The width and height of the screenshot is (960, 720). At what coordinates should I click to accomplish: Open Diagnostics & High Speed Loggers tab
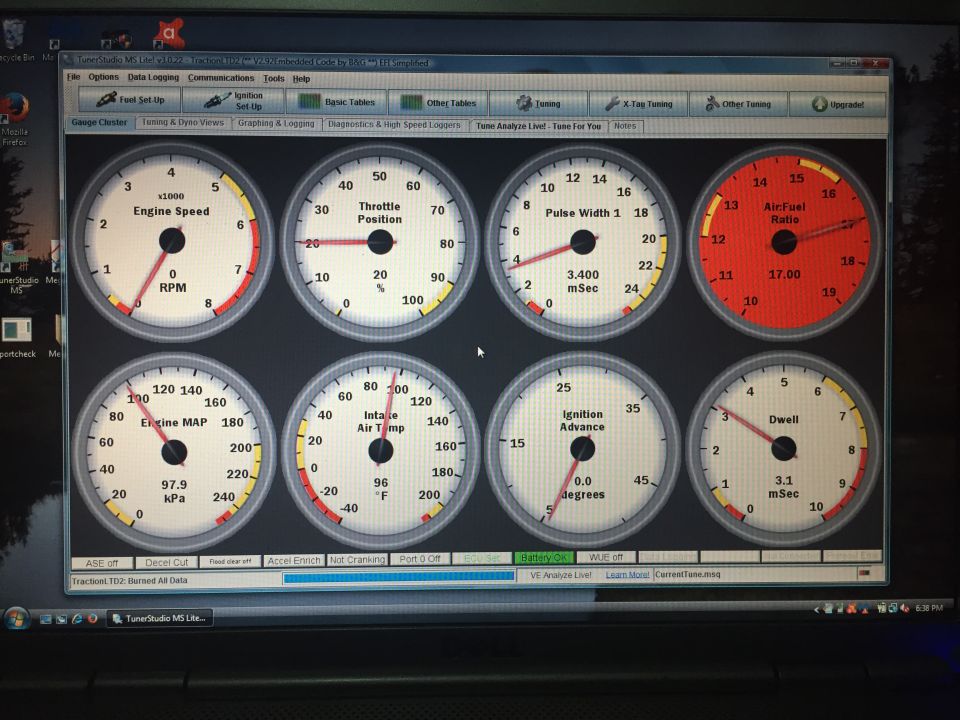(394, 125)
